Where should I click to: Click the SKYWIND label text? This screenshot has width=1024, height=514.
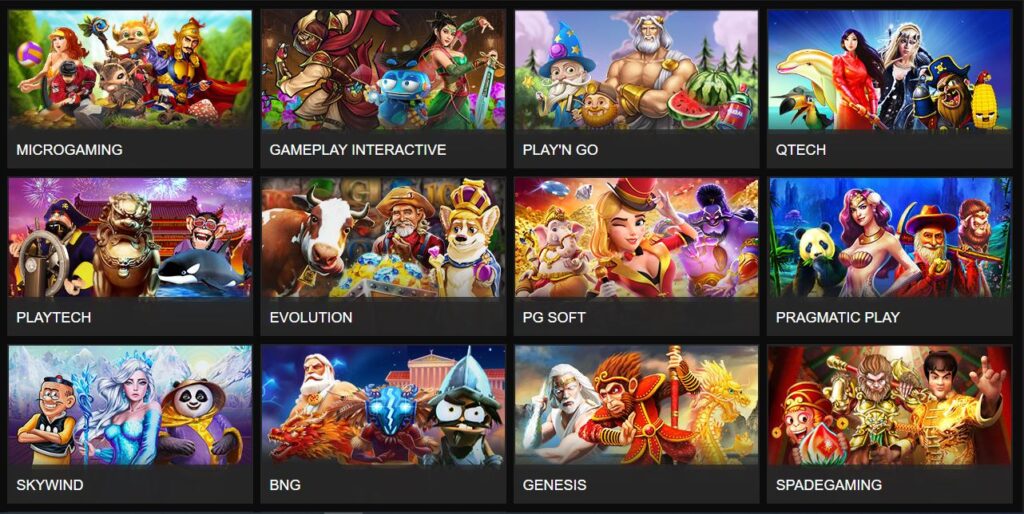pos(50,485)
